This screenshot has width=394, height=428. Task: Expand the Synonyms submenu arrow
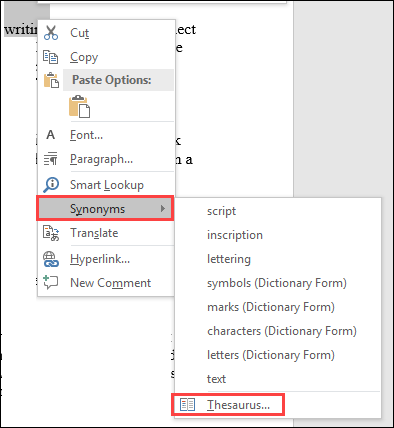tap(163, 209)
